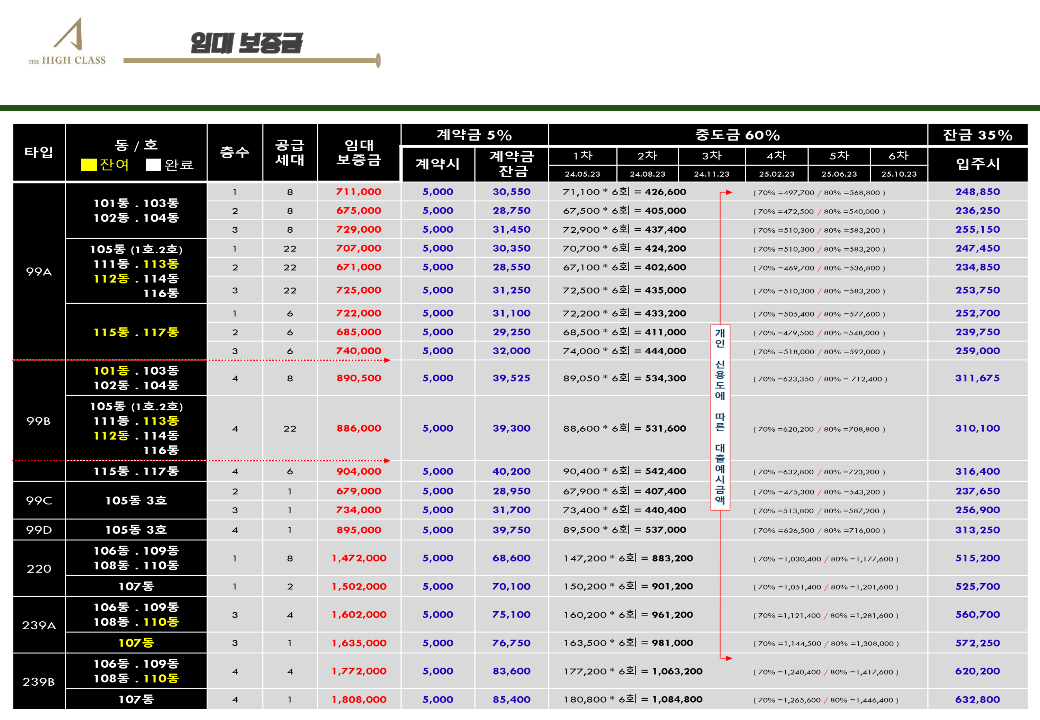Click the yellow 잔여 legend swatch
Screen dimensions: 1040x720
(x=89, y=165)
